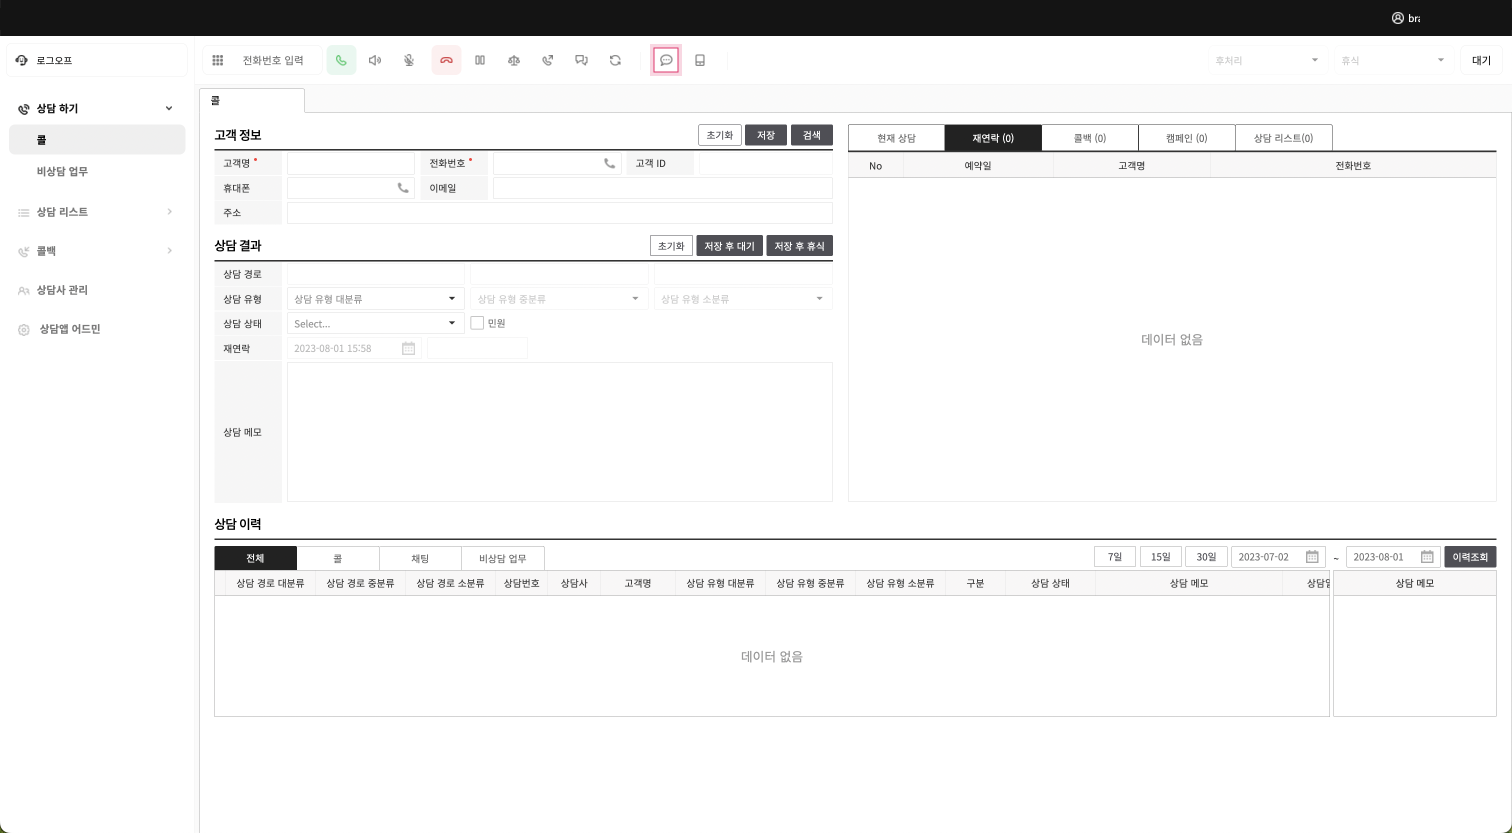Viewport: 1512px width, 833px height.
Task: Click into the 상담 메모 text area
Action: coord(559,432)
